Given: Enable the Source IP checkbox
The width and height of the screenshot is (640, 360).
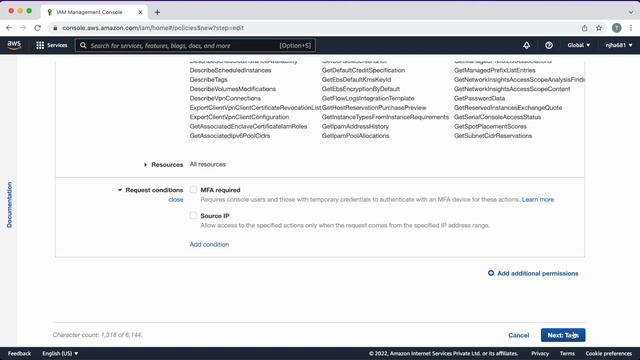Looking at the screenshot, I should (193, 216).
